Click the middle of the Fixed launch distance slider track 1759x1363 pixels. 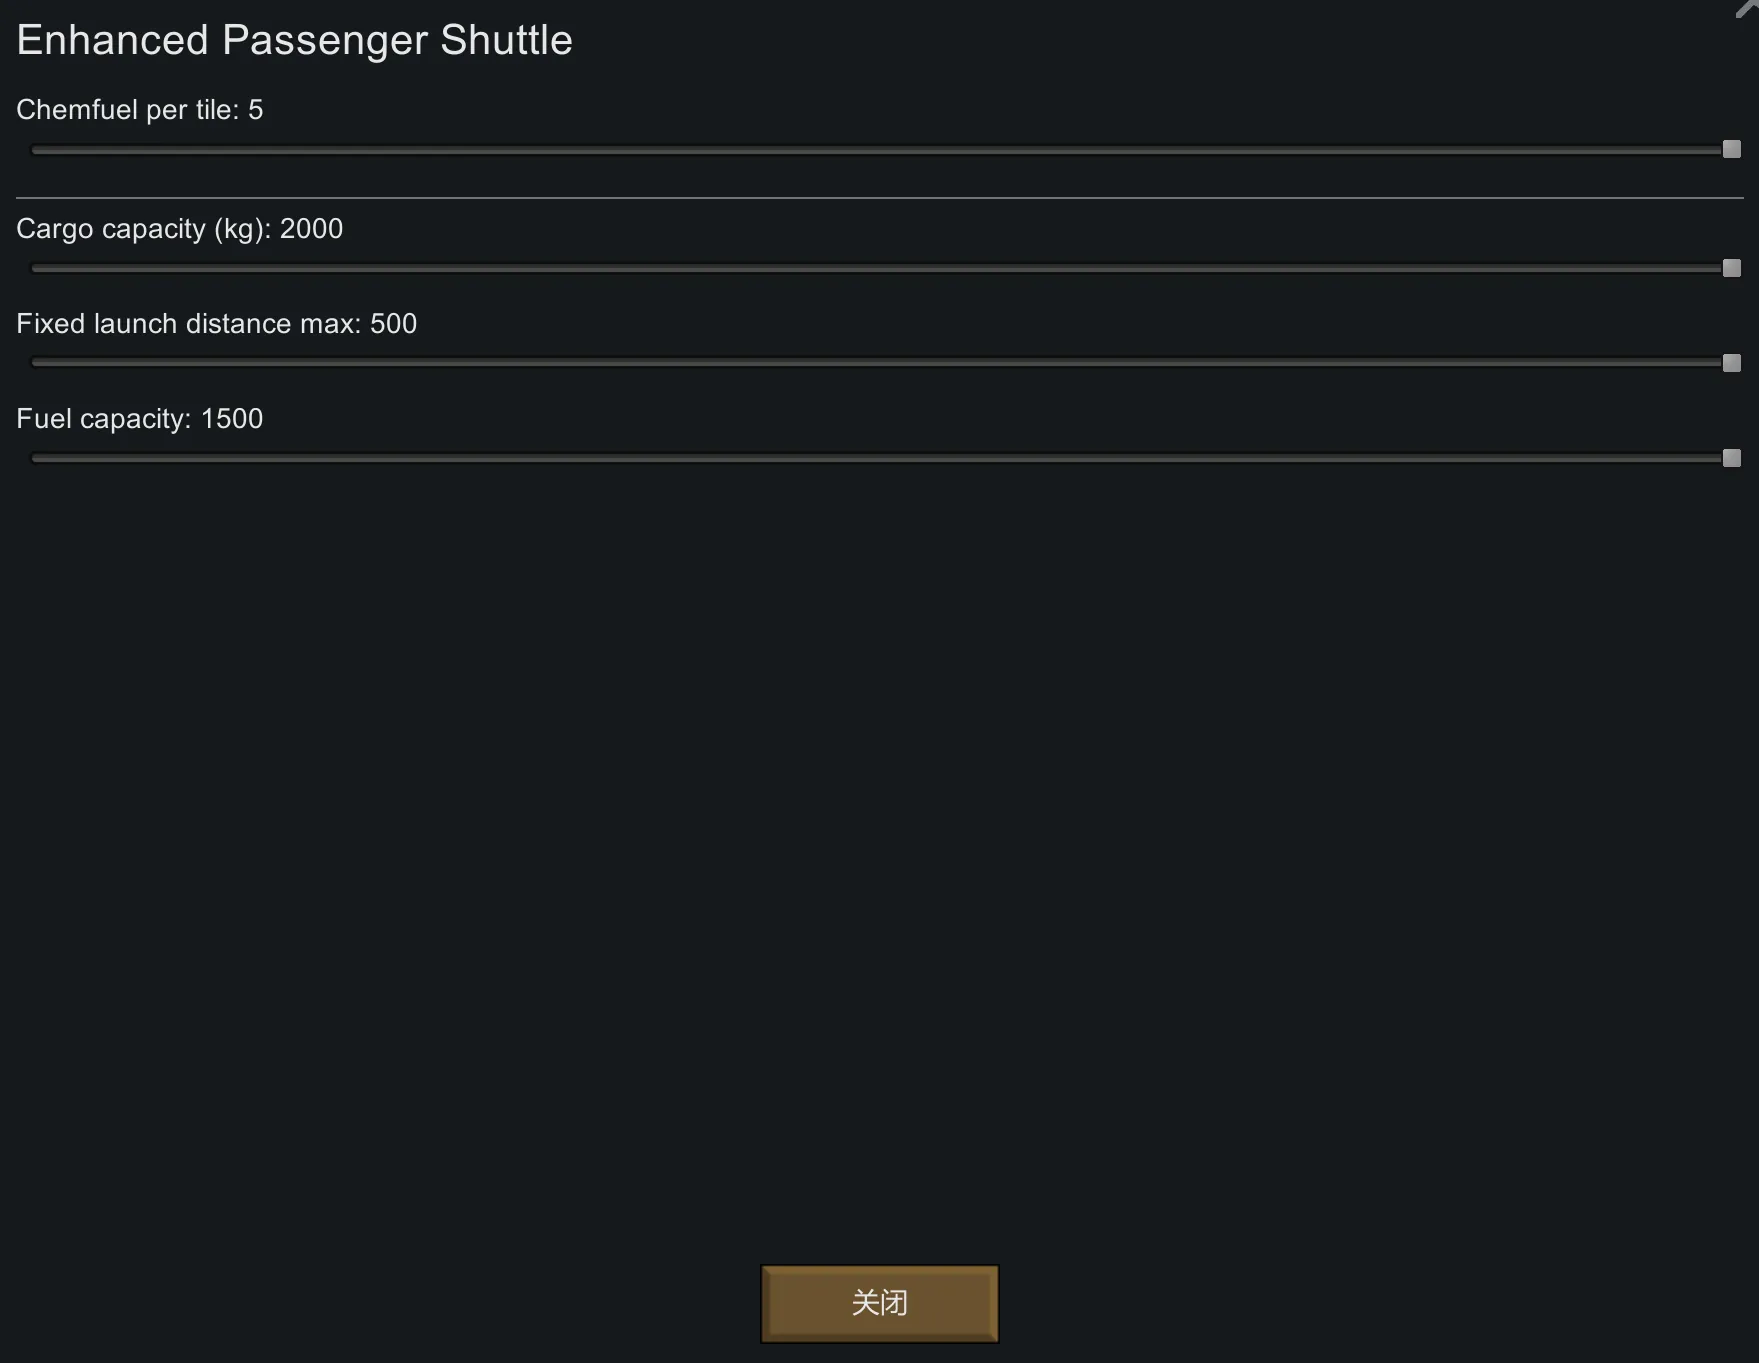tap(880, 364)
